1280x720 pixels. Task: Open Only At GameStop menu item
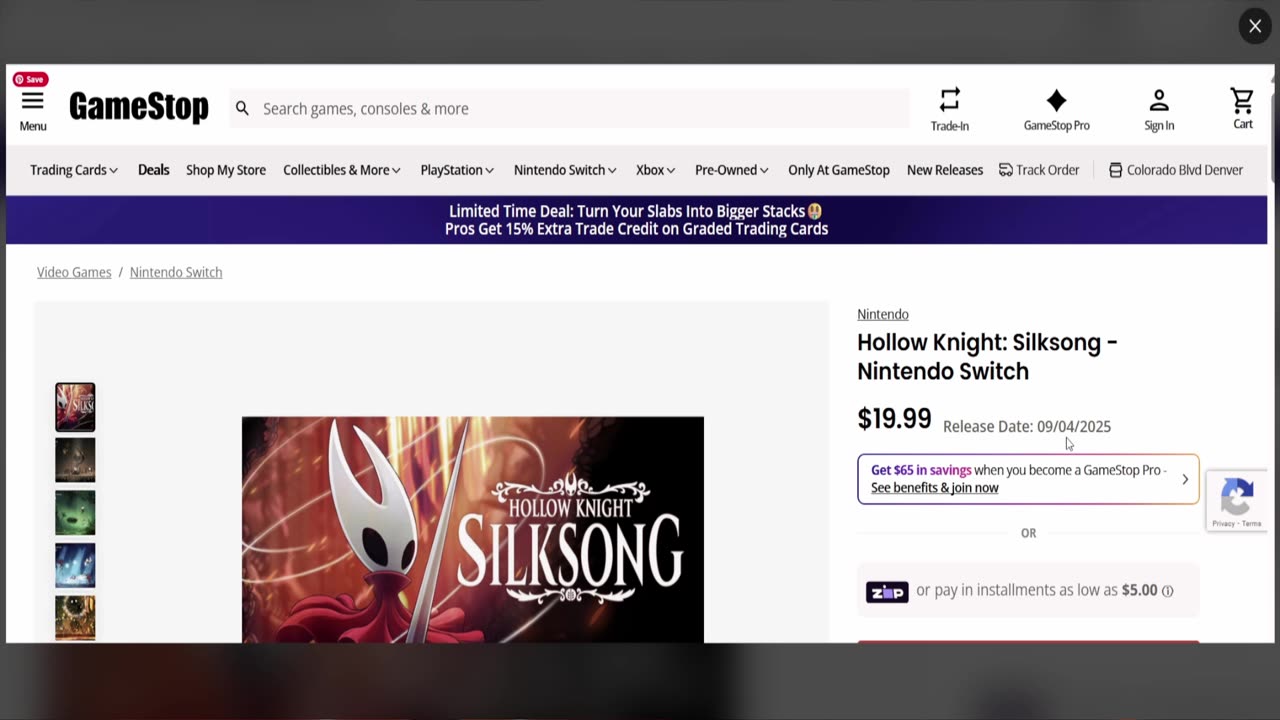coord(839,170)
